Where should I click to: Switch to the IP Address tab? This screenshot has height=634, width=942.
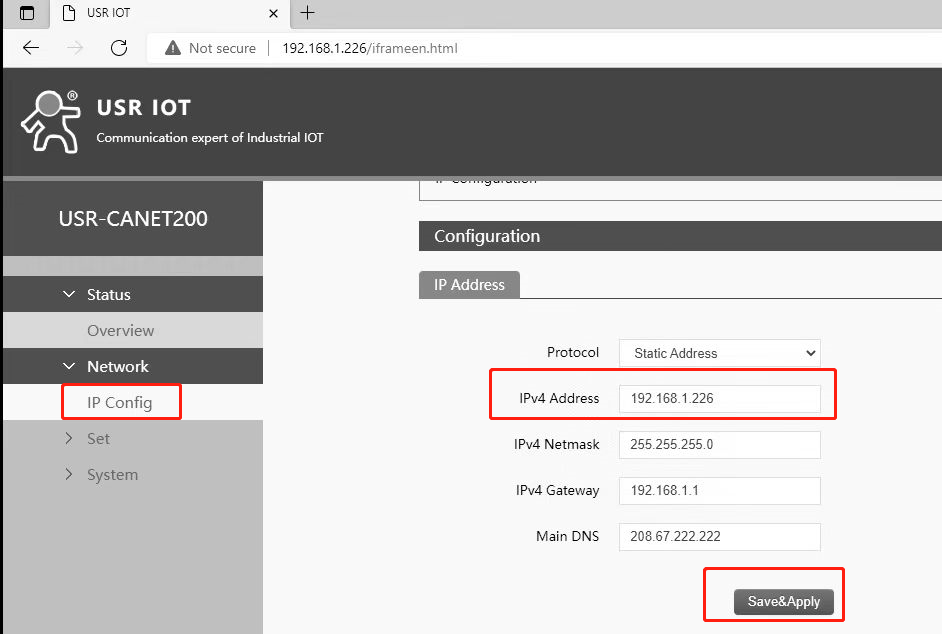pyautogui.click(x=469, y=284)
